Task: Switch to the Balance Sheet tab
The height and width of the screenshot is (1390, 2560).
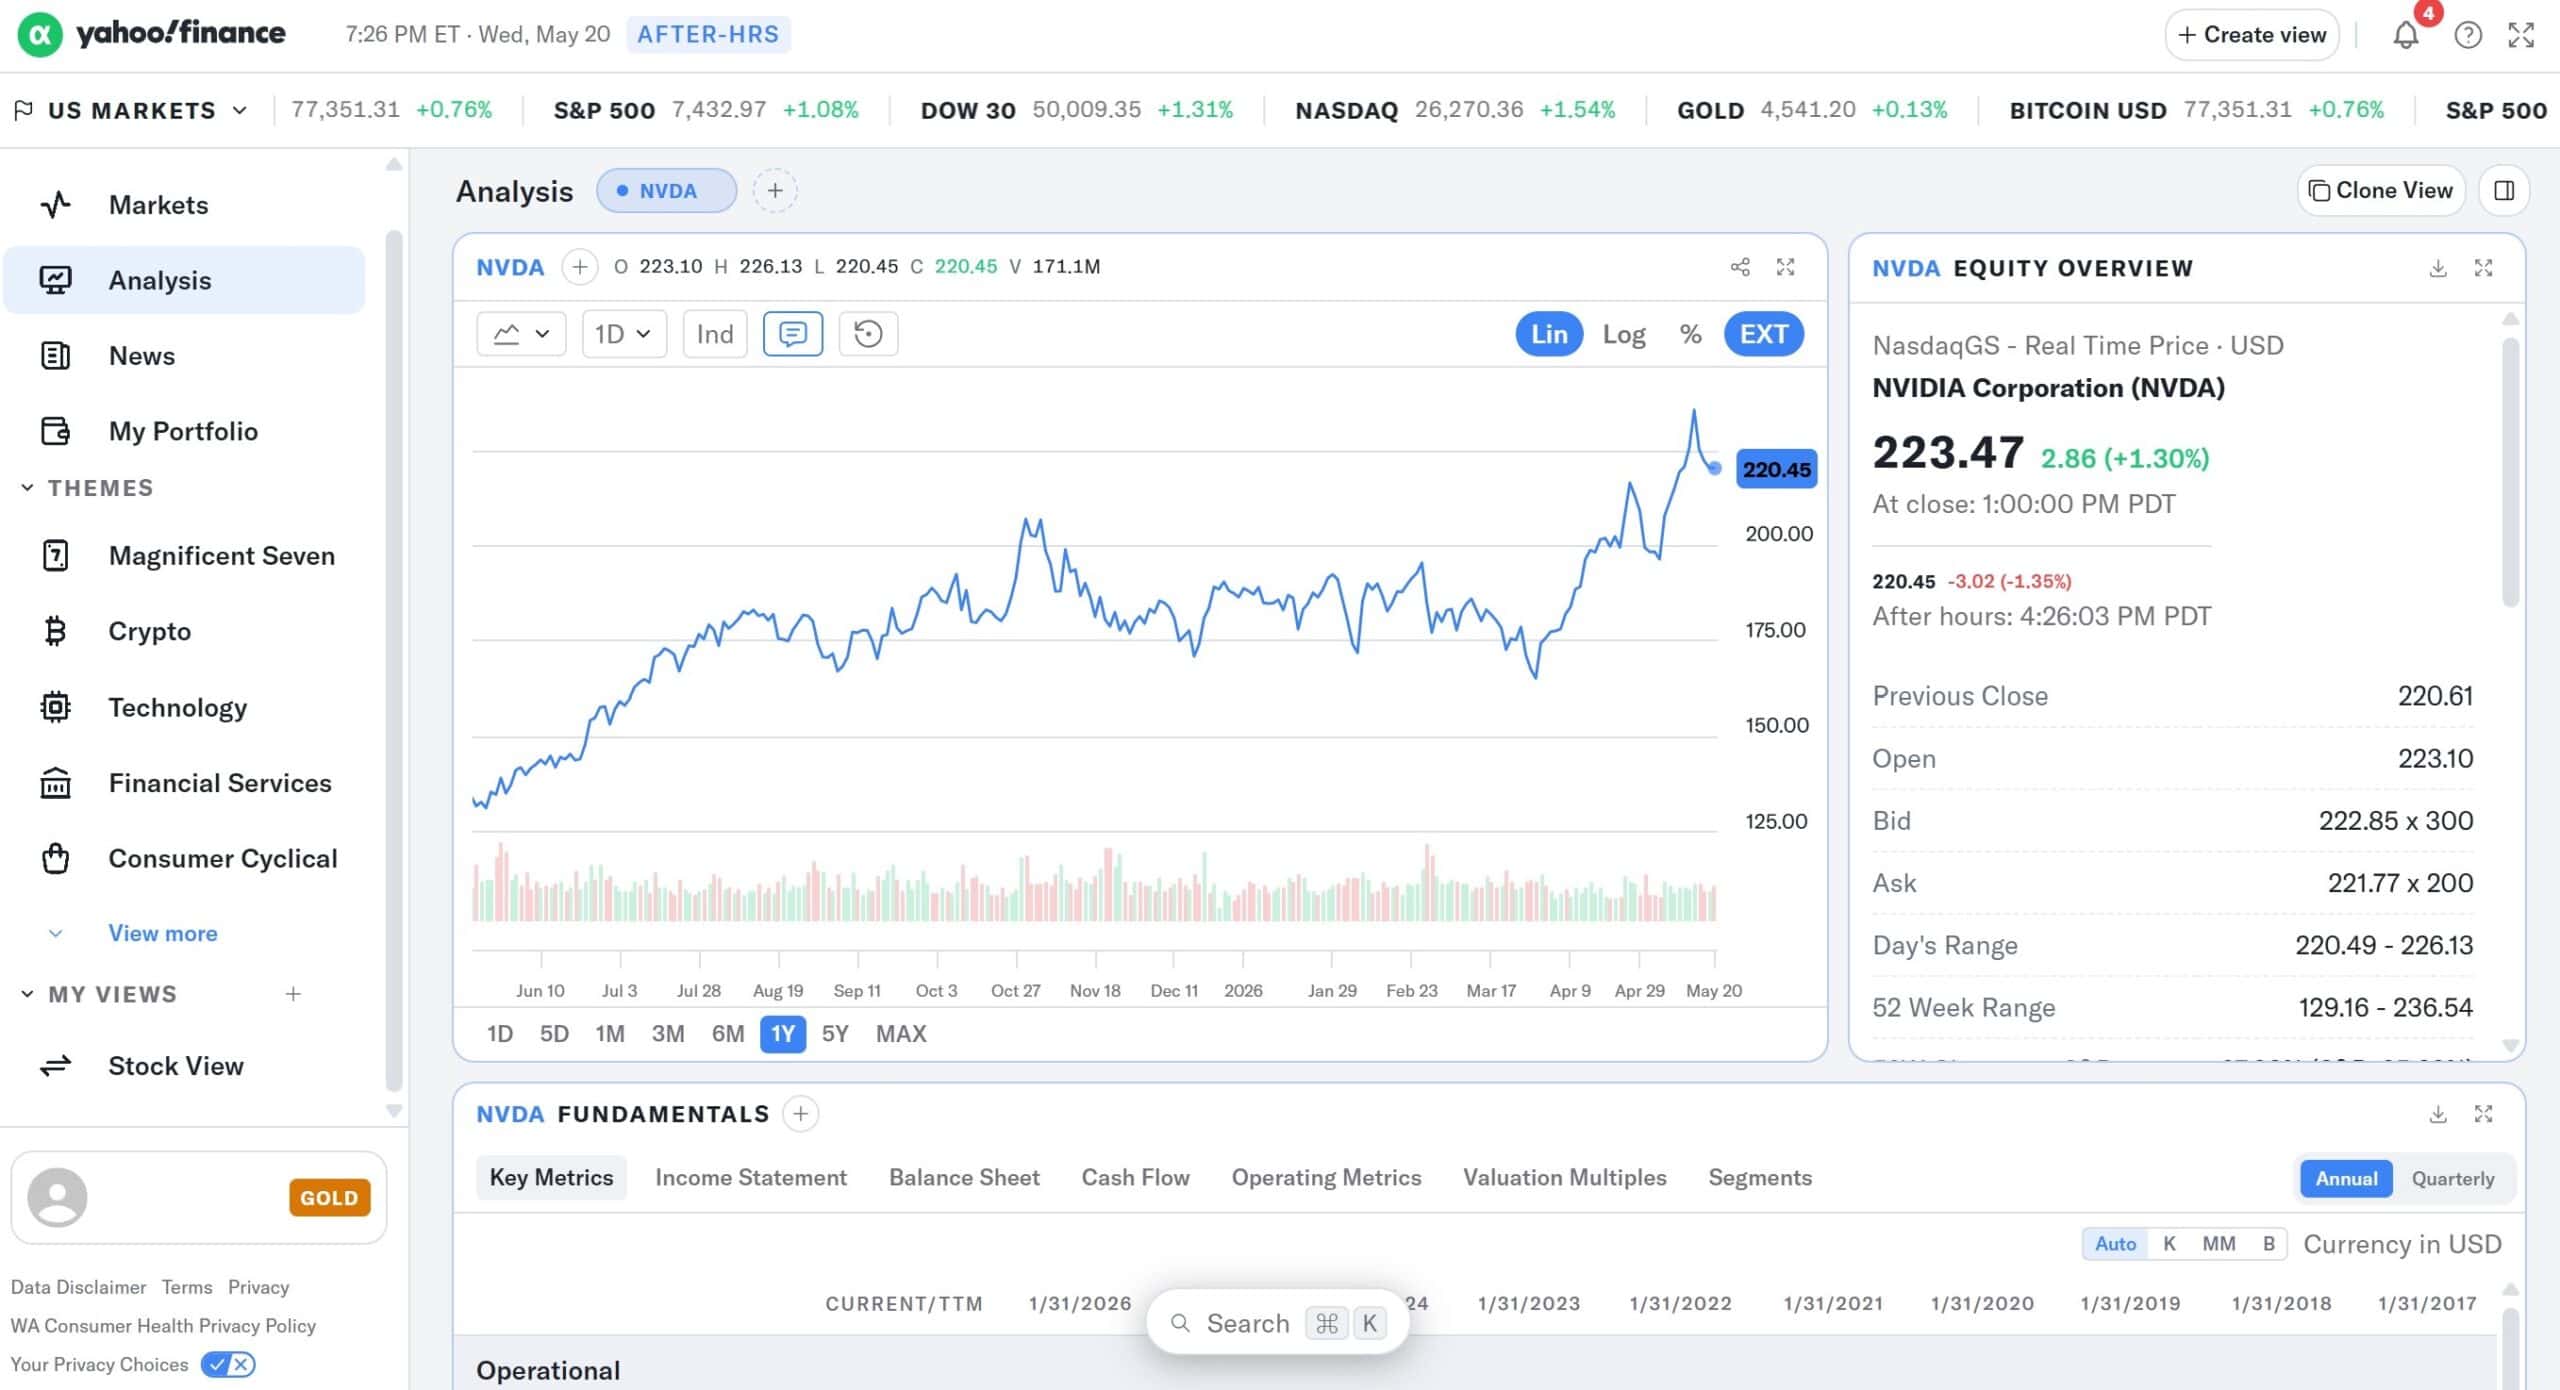Action: point(964,1178)
